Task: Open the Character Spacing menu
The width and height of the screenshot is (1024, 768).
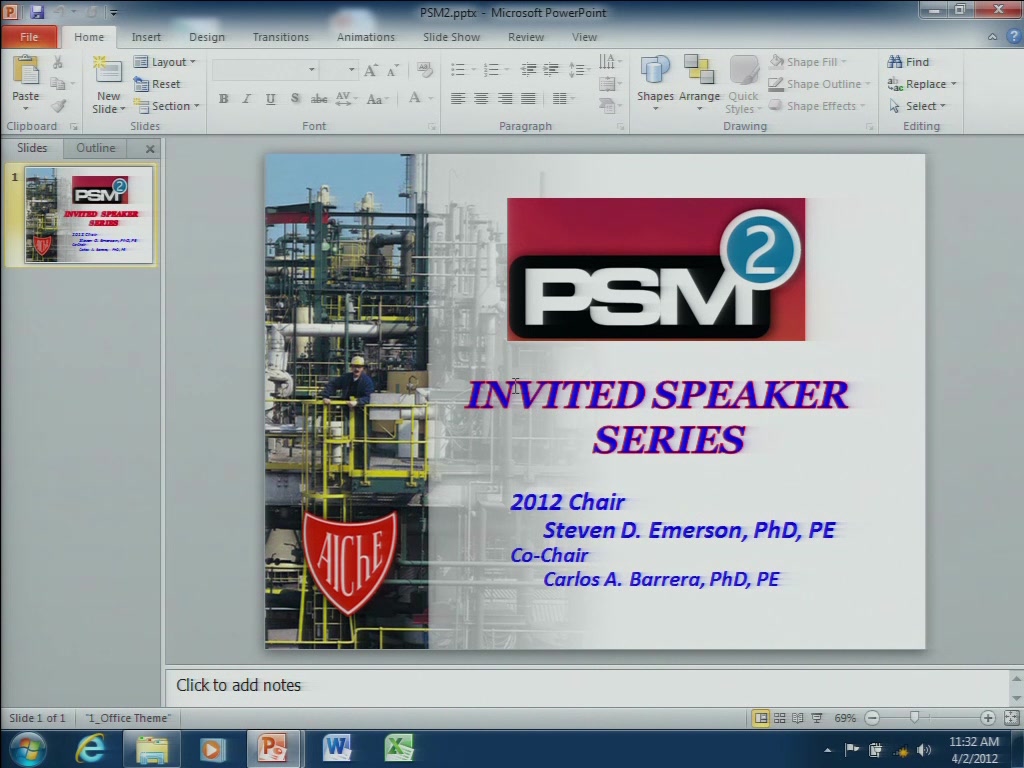Action: (346, 99)
